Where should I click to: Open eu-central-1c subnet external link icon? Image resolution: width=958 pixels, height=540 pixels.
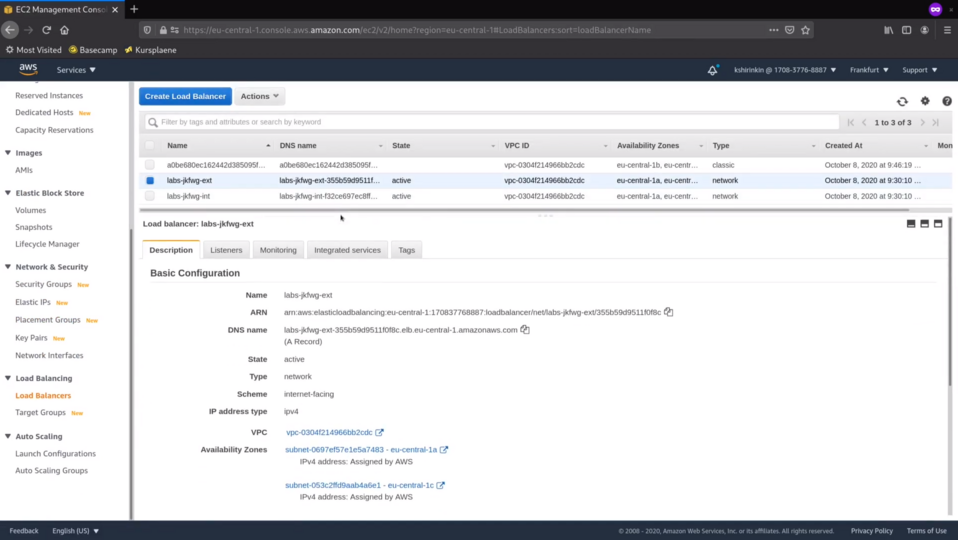coord(441,485)
